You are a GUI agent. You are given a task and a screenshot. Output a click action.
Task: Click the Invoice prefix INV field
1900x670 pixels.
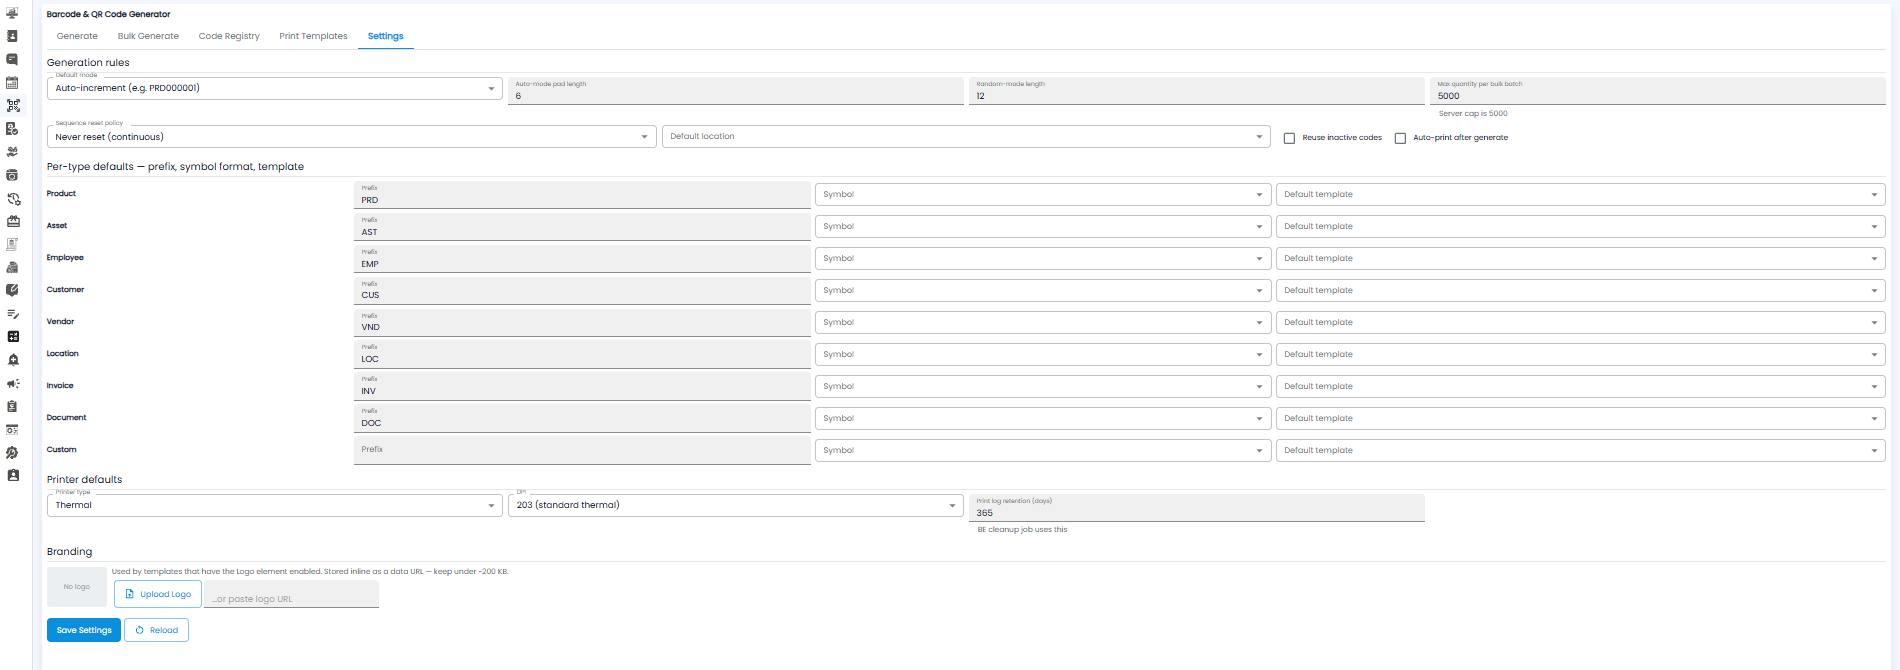pyautogui.click(x=582, y=387)
